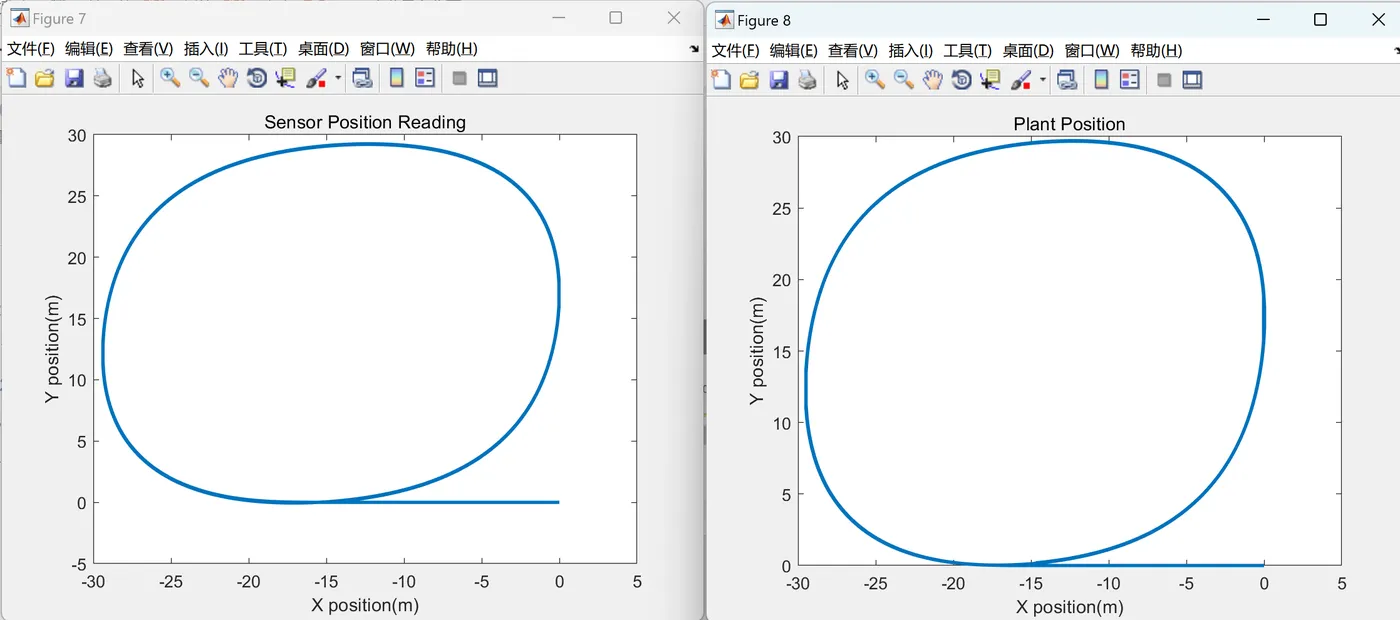Select Brush data tool in Figure 8
This screenshot has height=620, width=1400.
(1021, 80)
